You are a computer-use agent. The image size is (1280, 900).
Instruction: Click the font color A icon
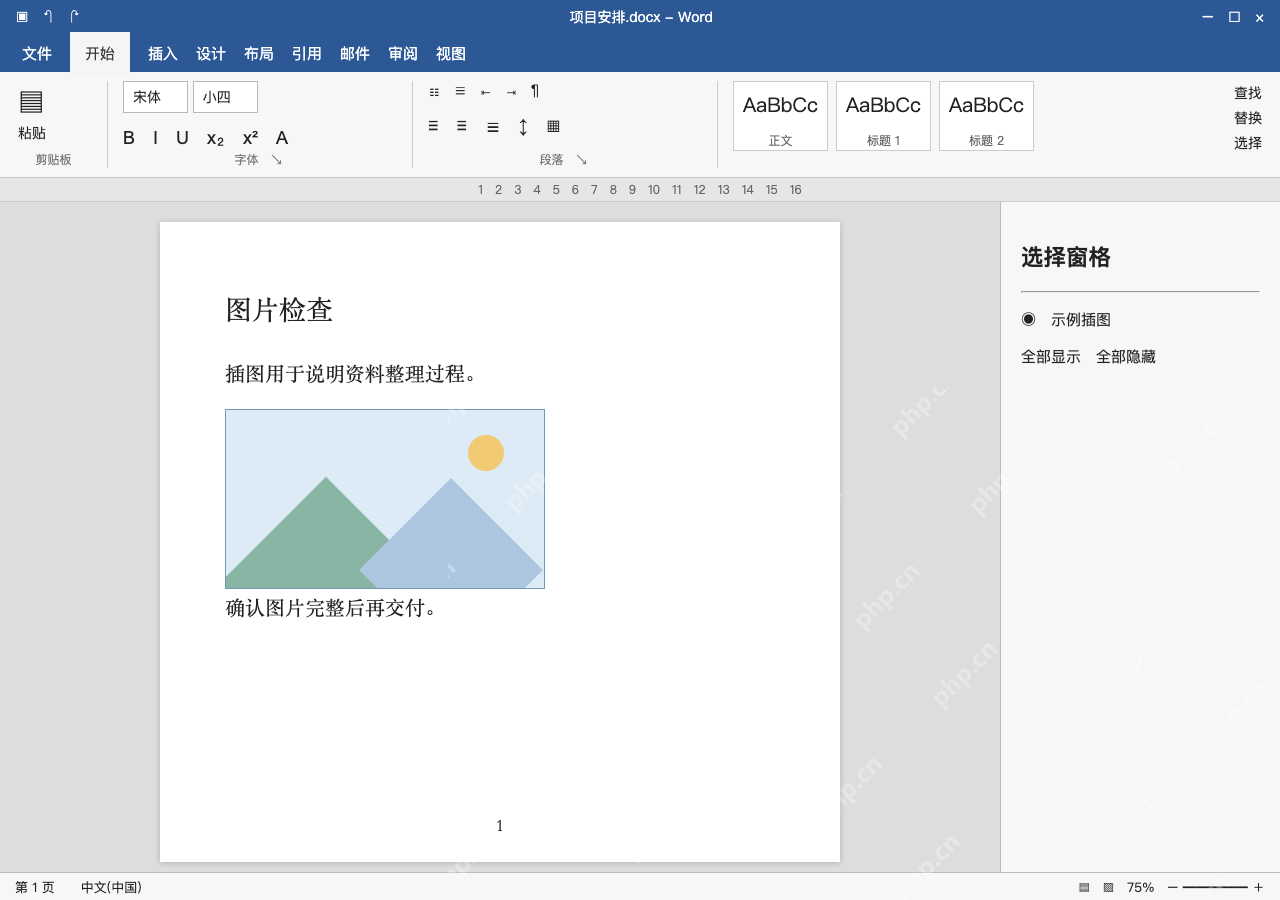tap(282, 138)
